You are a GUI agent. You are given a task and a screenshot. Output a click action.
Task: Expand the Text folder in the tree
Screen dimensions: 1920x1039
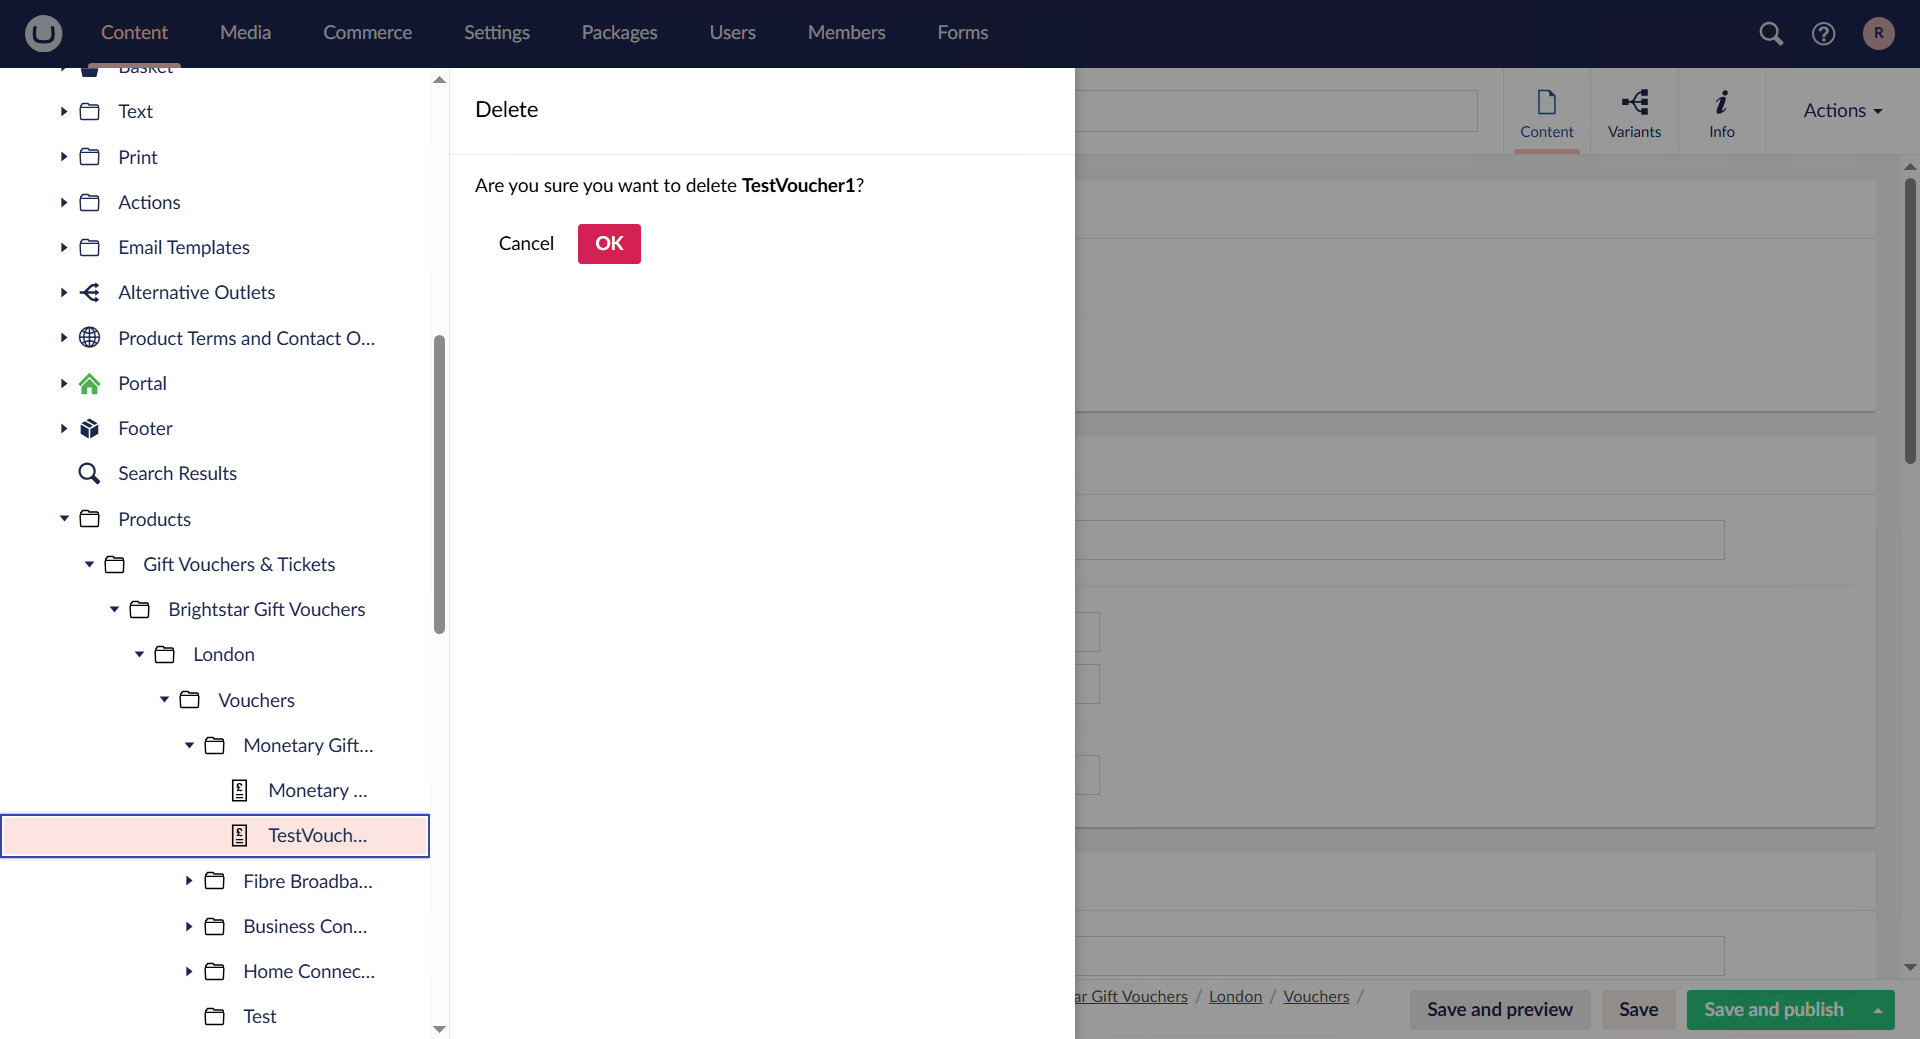point(62,111)
